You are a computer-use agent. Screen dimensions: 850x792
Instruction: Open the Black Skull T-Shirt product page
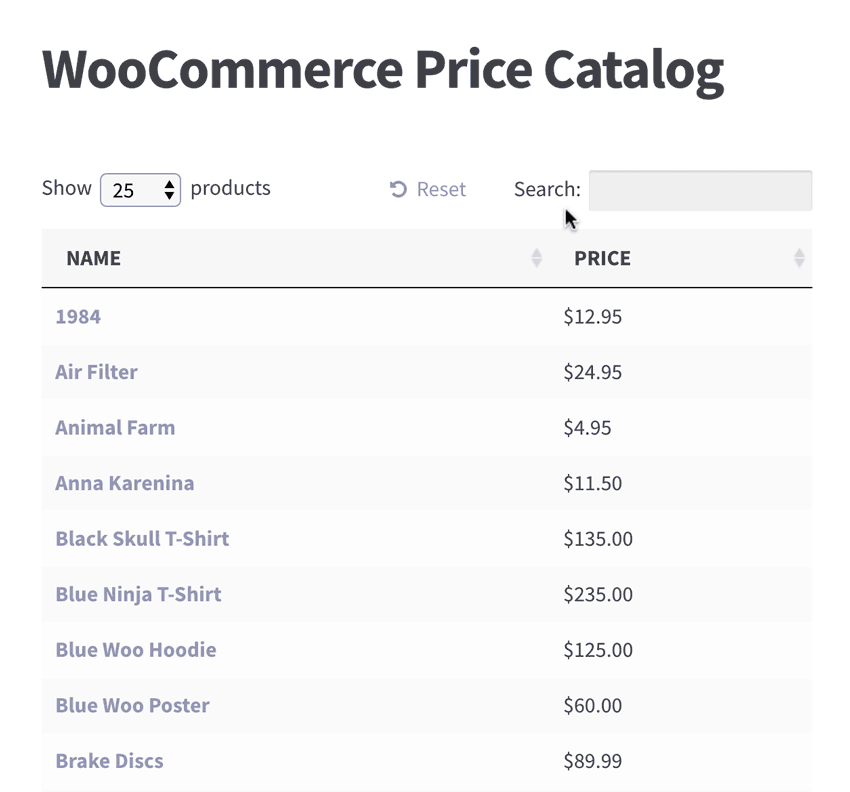(141, 539)
